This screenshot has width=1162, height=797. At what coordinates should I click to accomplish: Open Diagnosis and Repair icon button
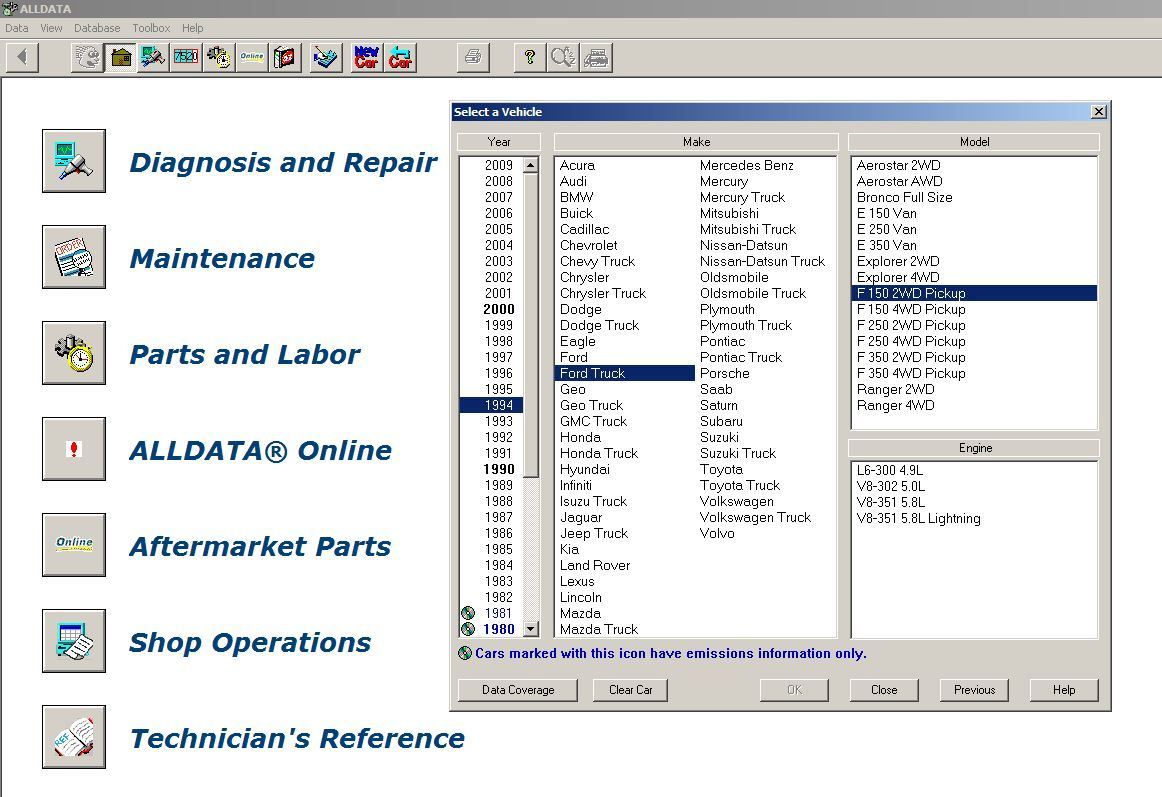click(x=74, y=161)
